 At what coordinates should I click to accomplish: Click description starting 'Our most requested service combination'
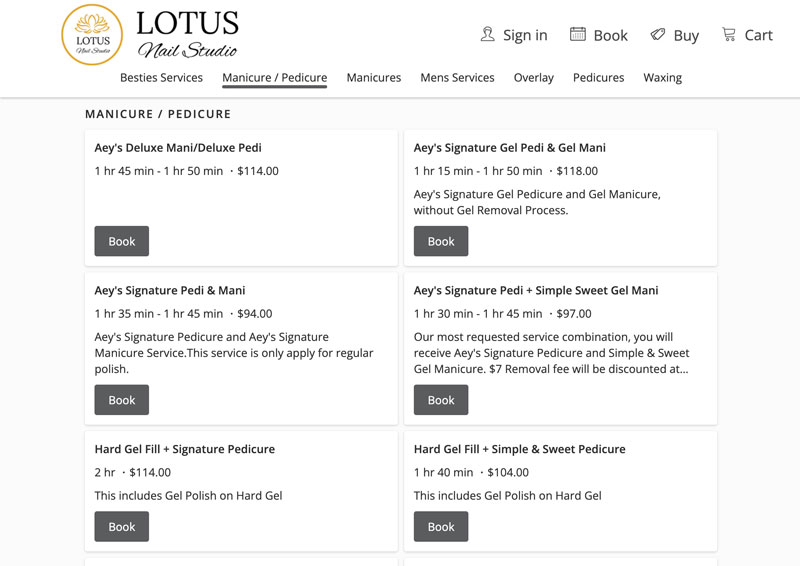click(x=551, y=353)
